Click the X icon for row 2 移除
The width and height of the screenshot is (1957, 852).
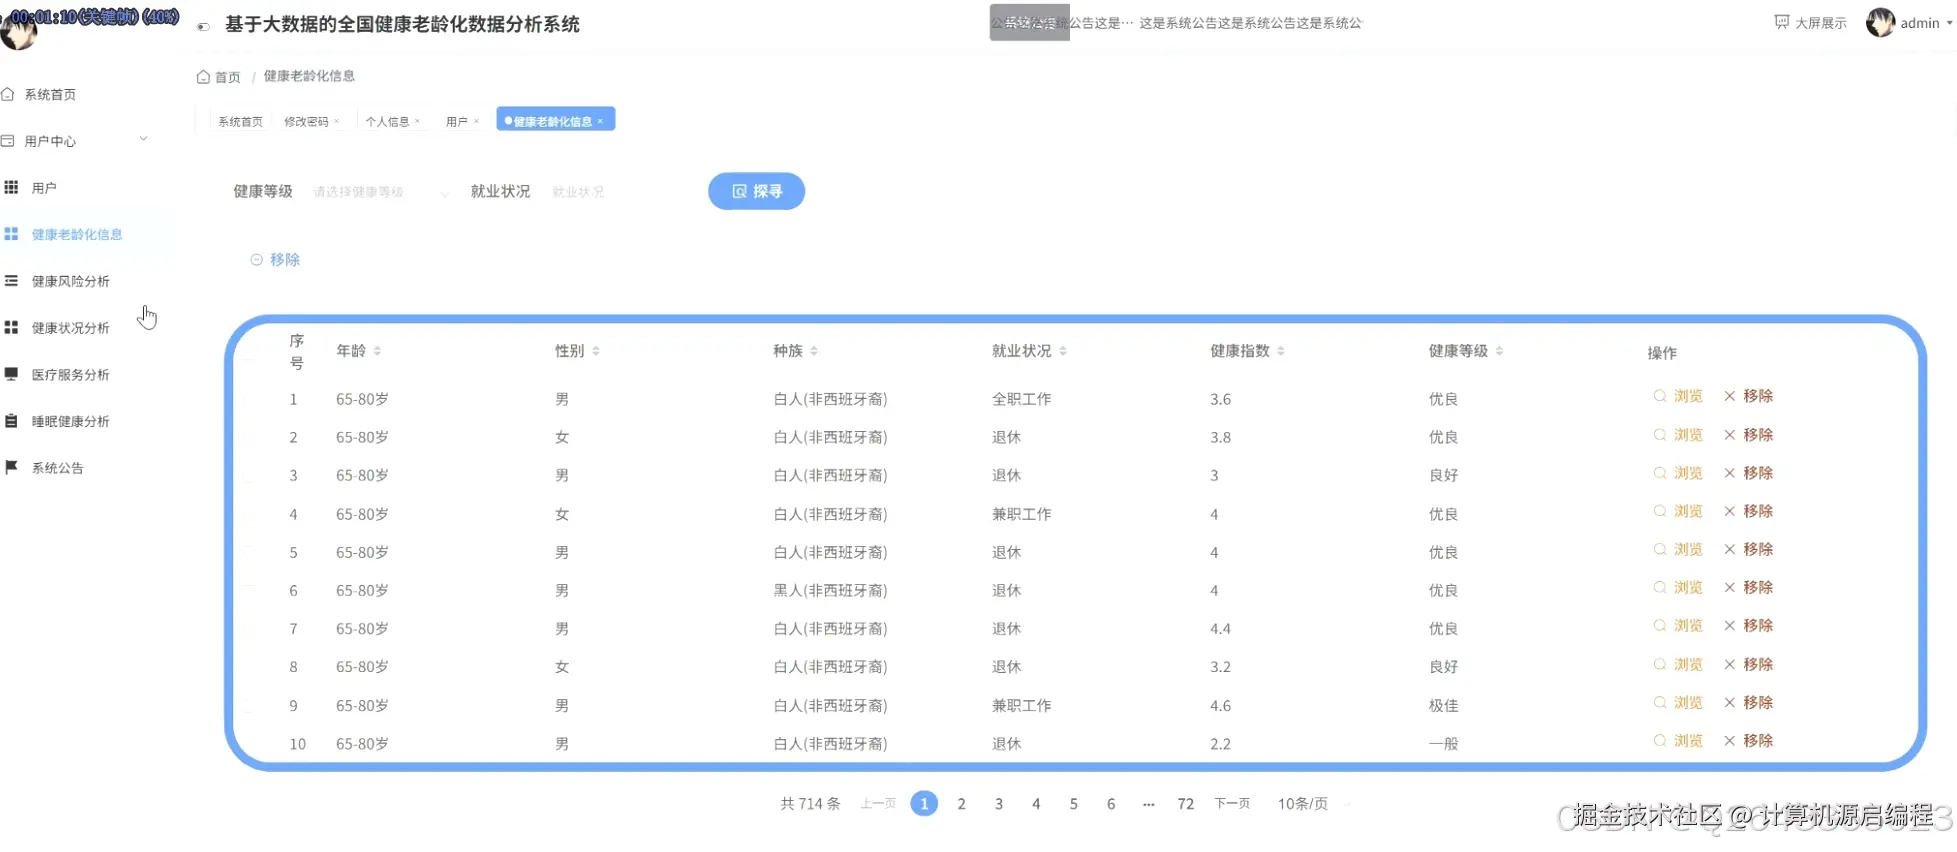coord(1729,435)
